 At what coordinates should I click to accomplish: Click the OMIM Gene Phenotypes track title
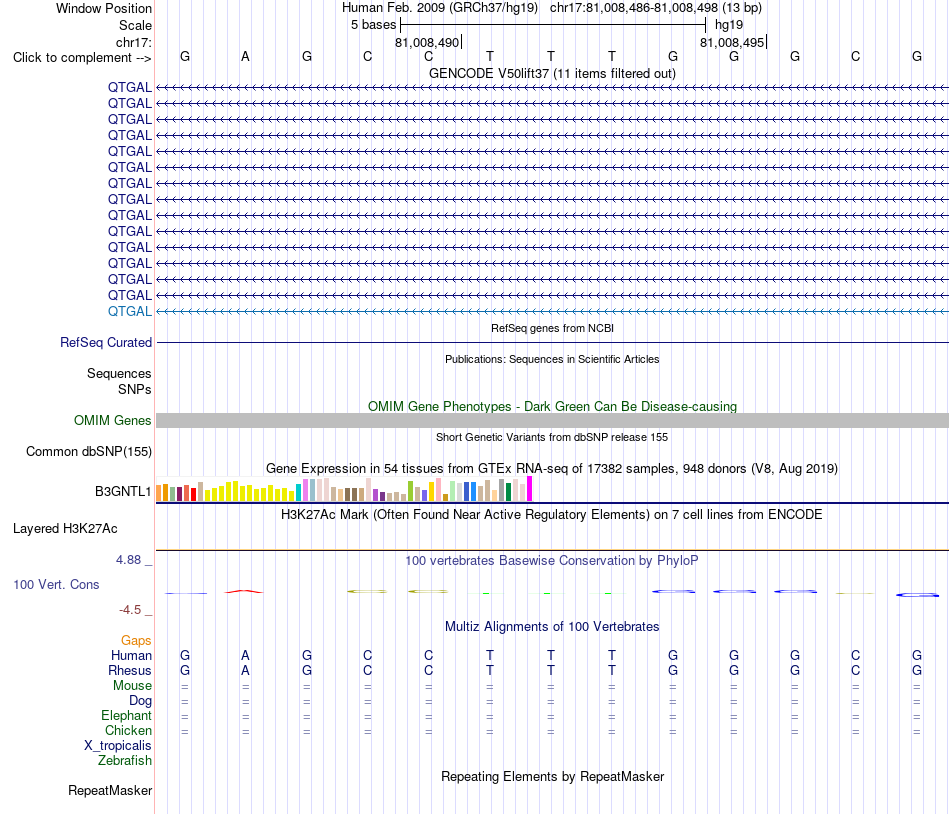(552, 406)
